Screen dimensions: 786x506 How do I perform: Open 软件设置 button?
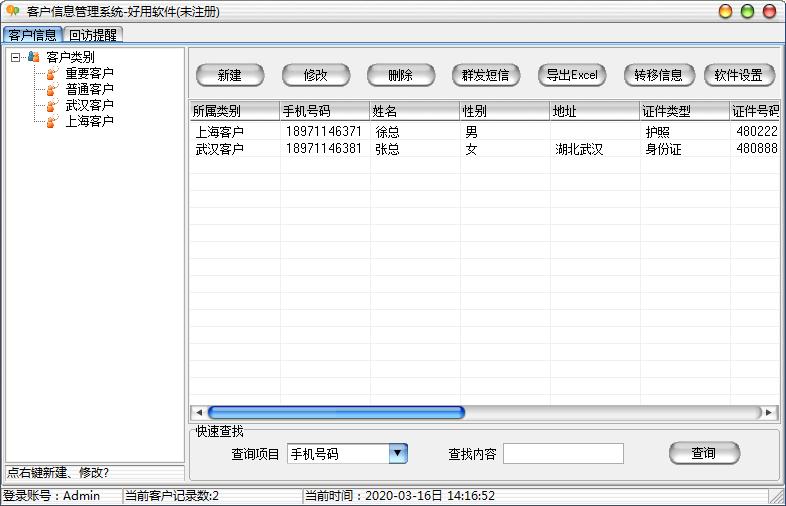[739, 75]
